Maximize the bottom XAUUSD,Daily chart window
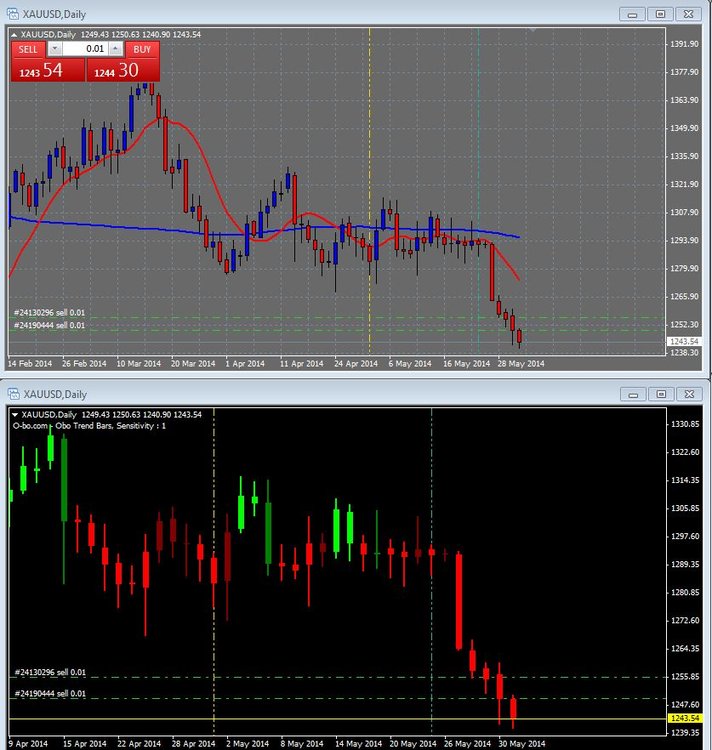The image size is (712, 750). [x=661, y=394]
